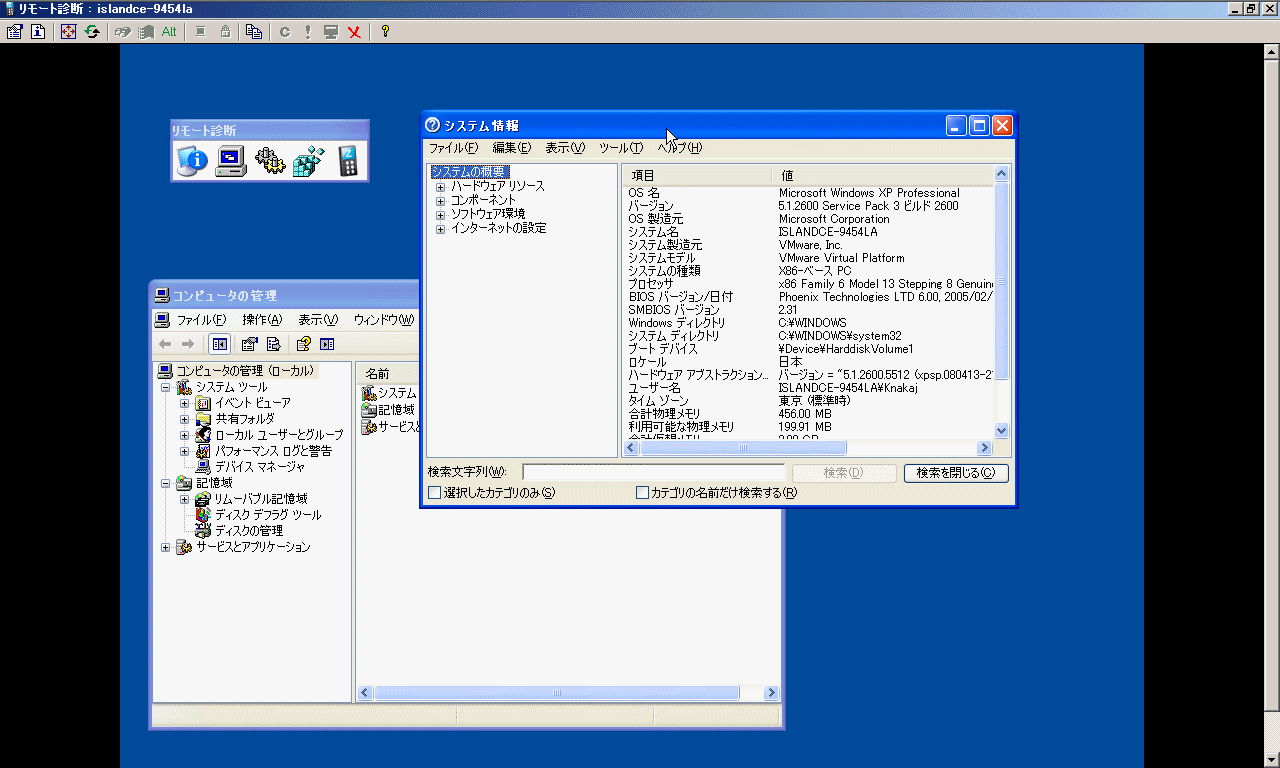This screenshot has height=768, width=1280.
Task: Click the properties sheet icon in top toolbar
Action: click(14, 31)
